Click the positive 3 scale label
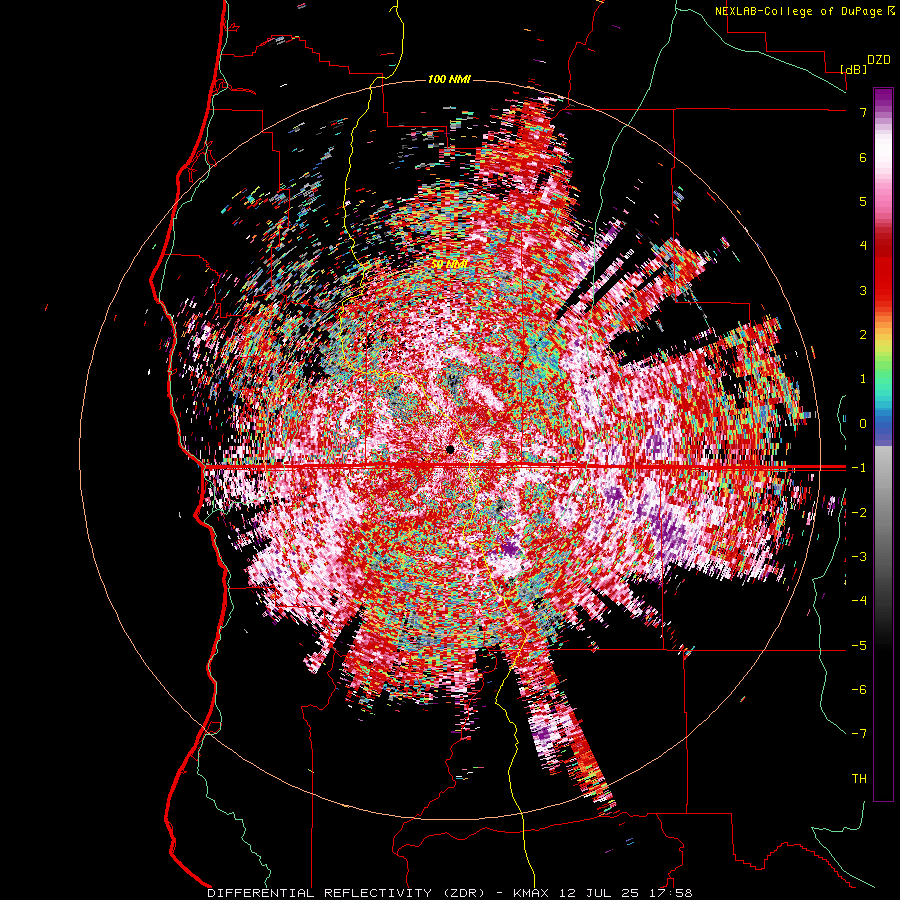This screenshot has height=900, width=900. pos(863,290)
